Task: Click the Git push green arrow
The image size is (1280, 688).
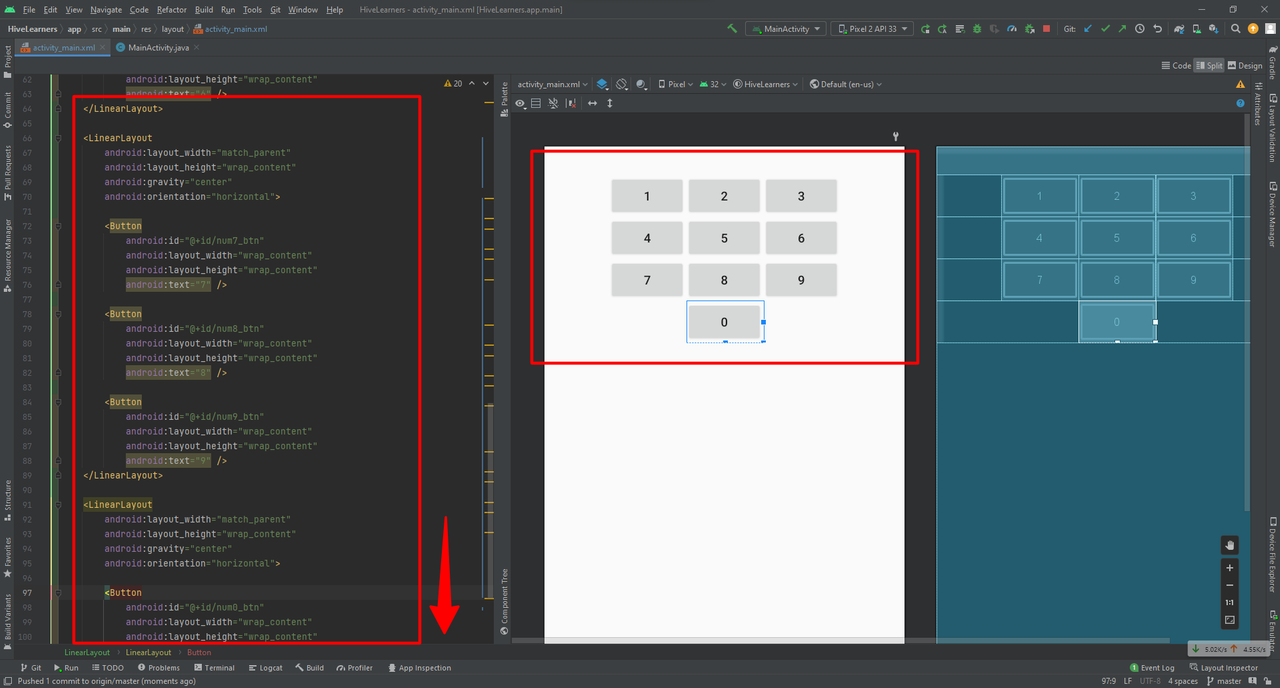Action: tap(1122, 29)
